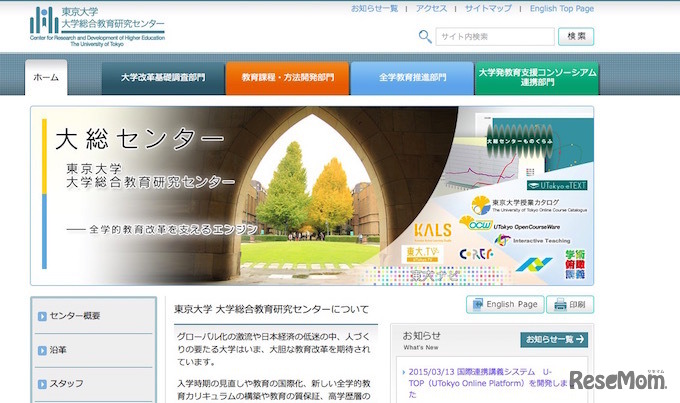Open the 学術俯瞰講義 colorful logo
Viewport: 680px width, 403px height.
point(575,264)
